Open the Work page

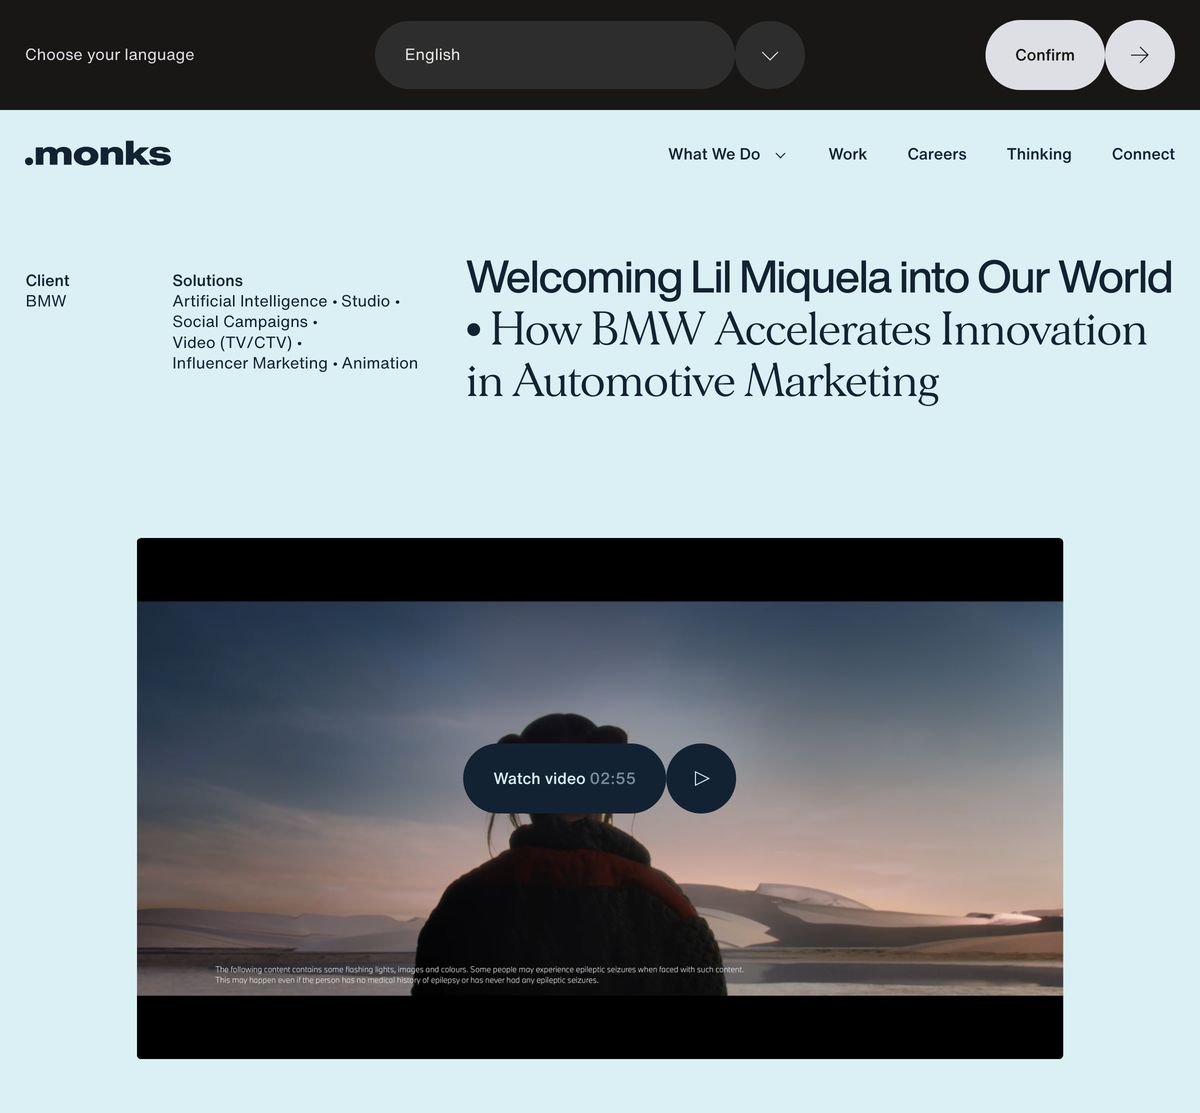(847, 154)
